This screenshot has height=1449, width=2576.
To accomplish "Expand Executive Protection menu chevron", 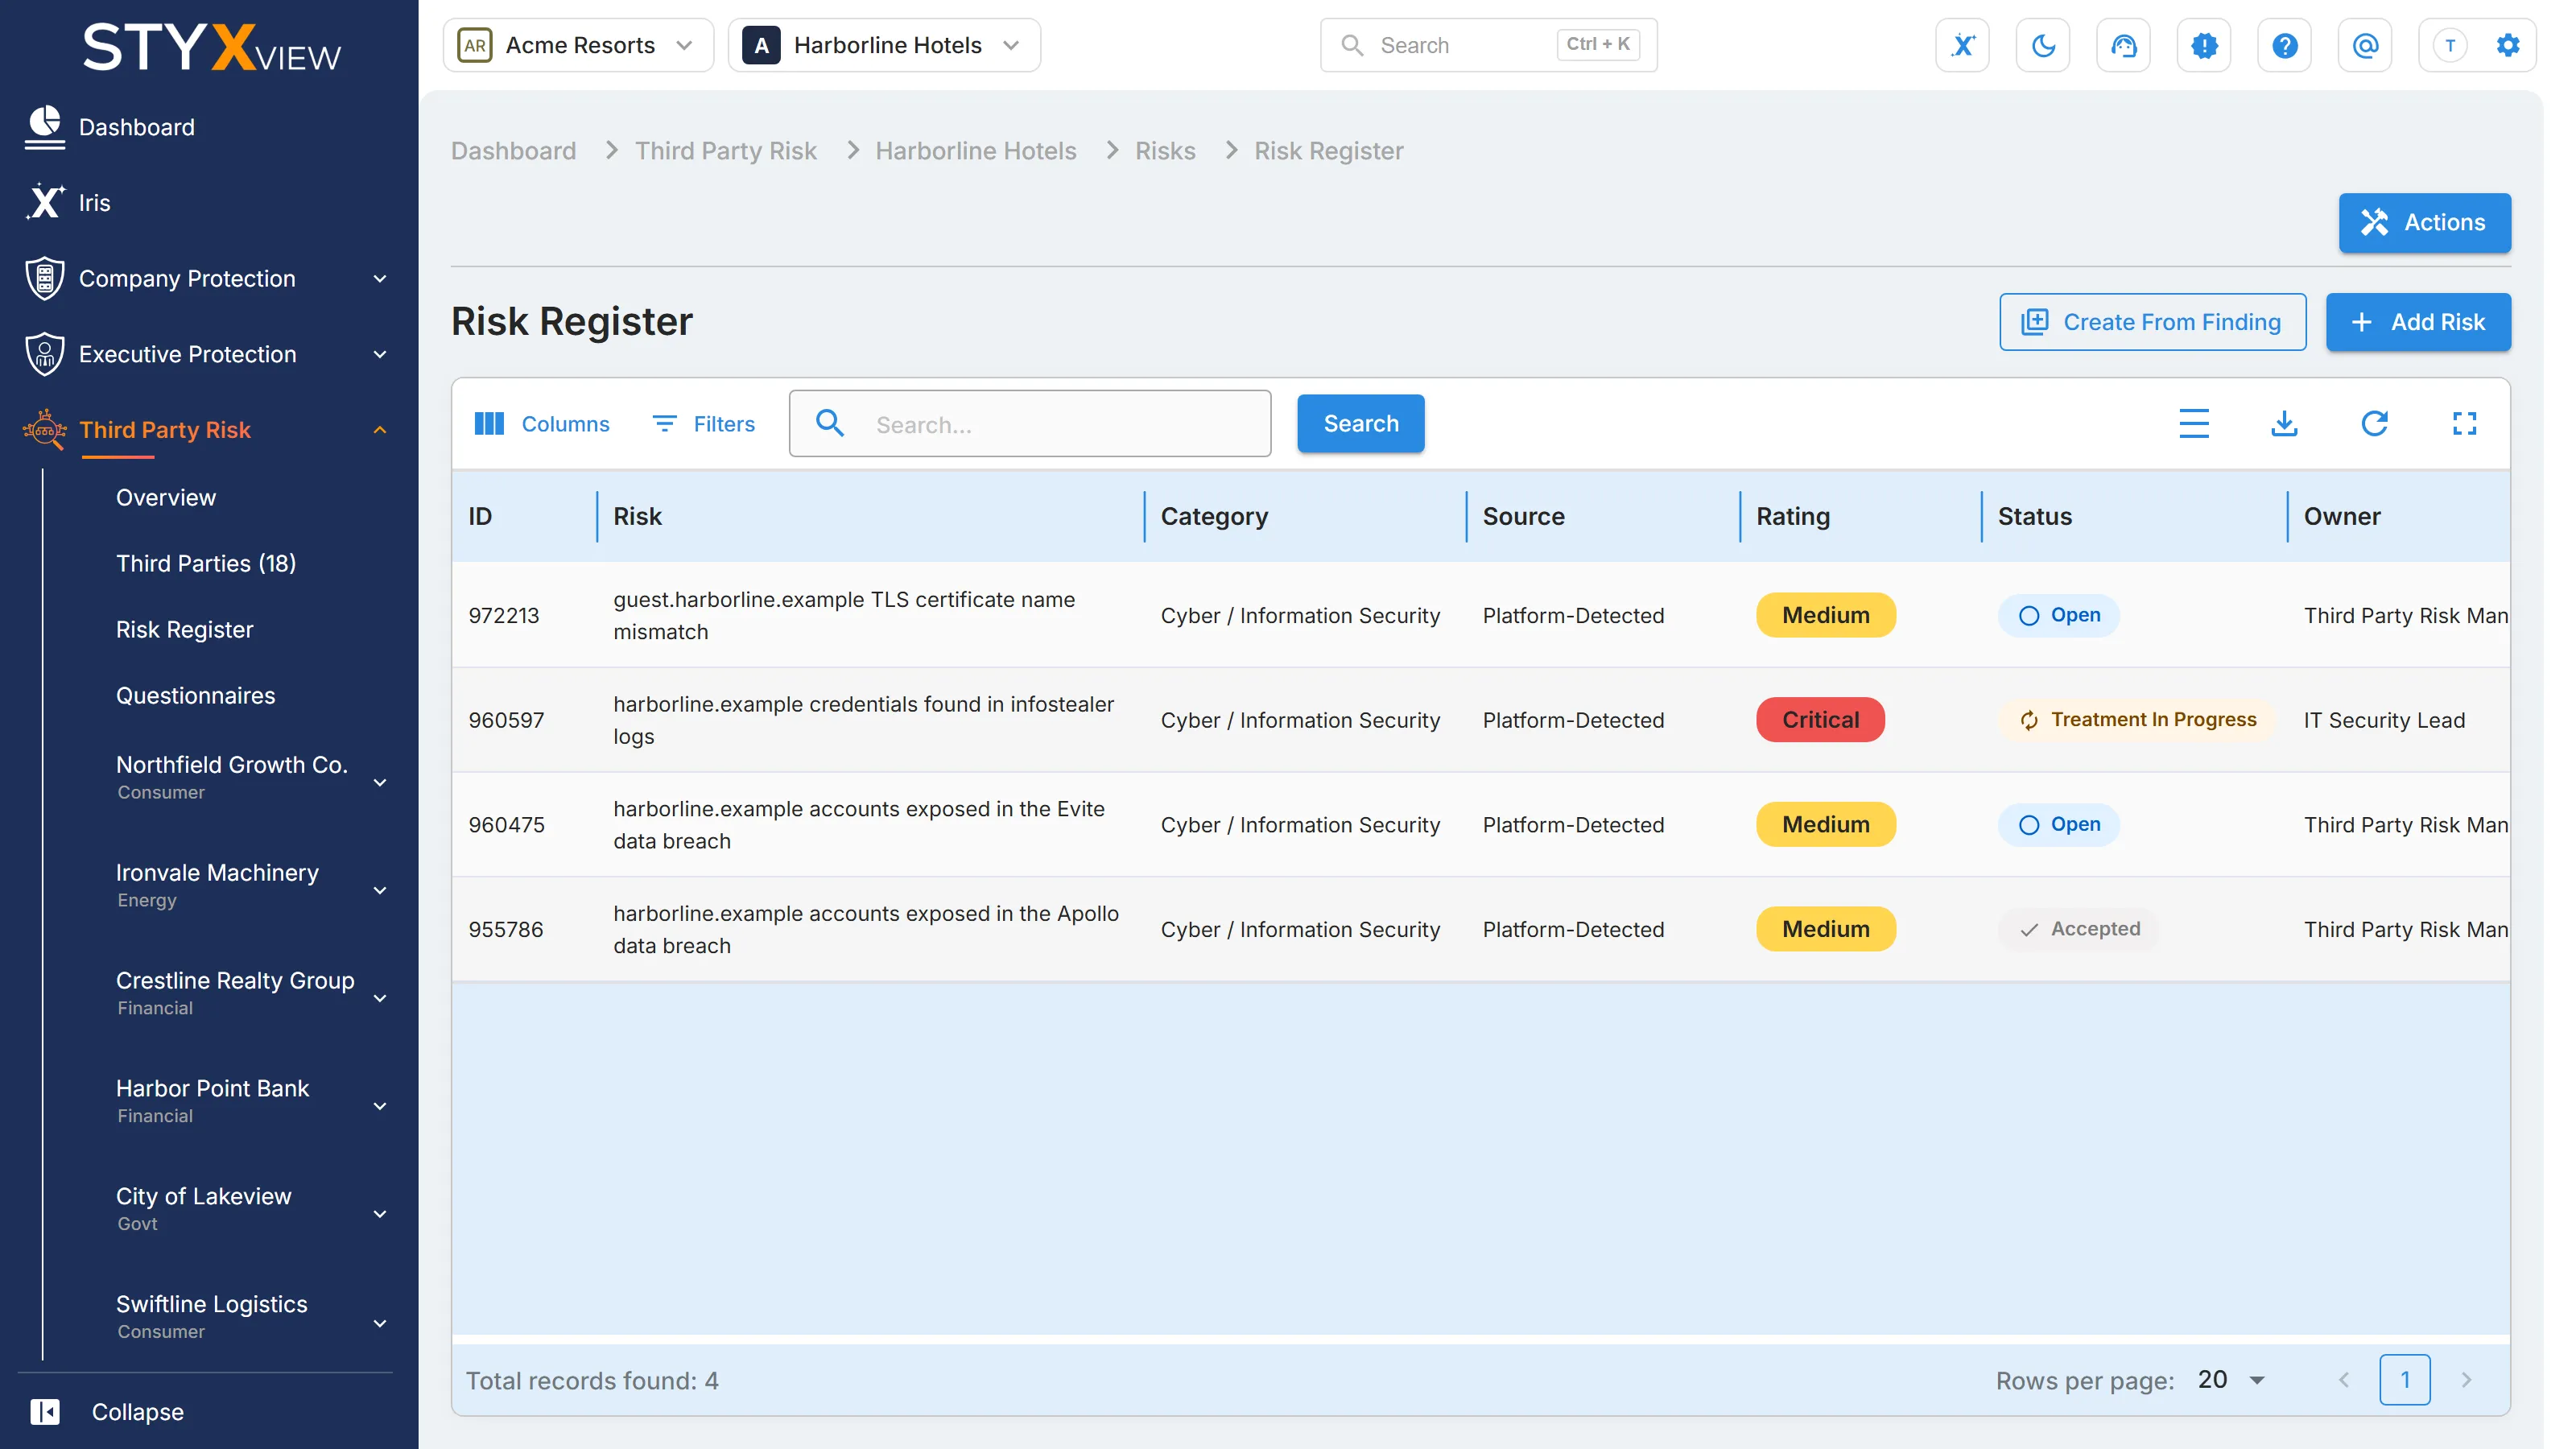I will 380,354.
